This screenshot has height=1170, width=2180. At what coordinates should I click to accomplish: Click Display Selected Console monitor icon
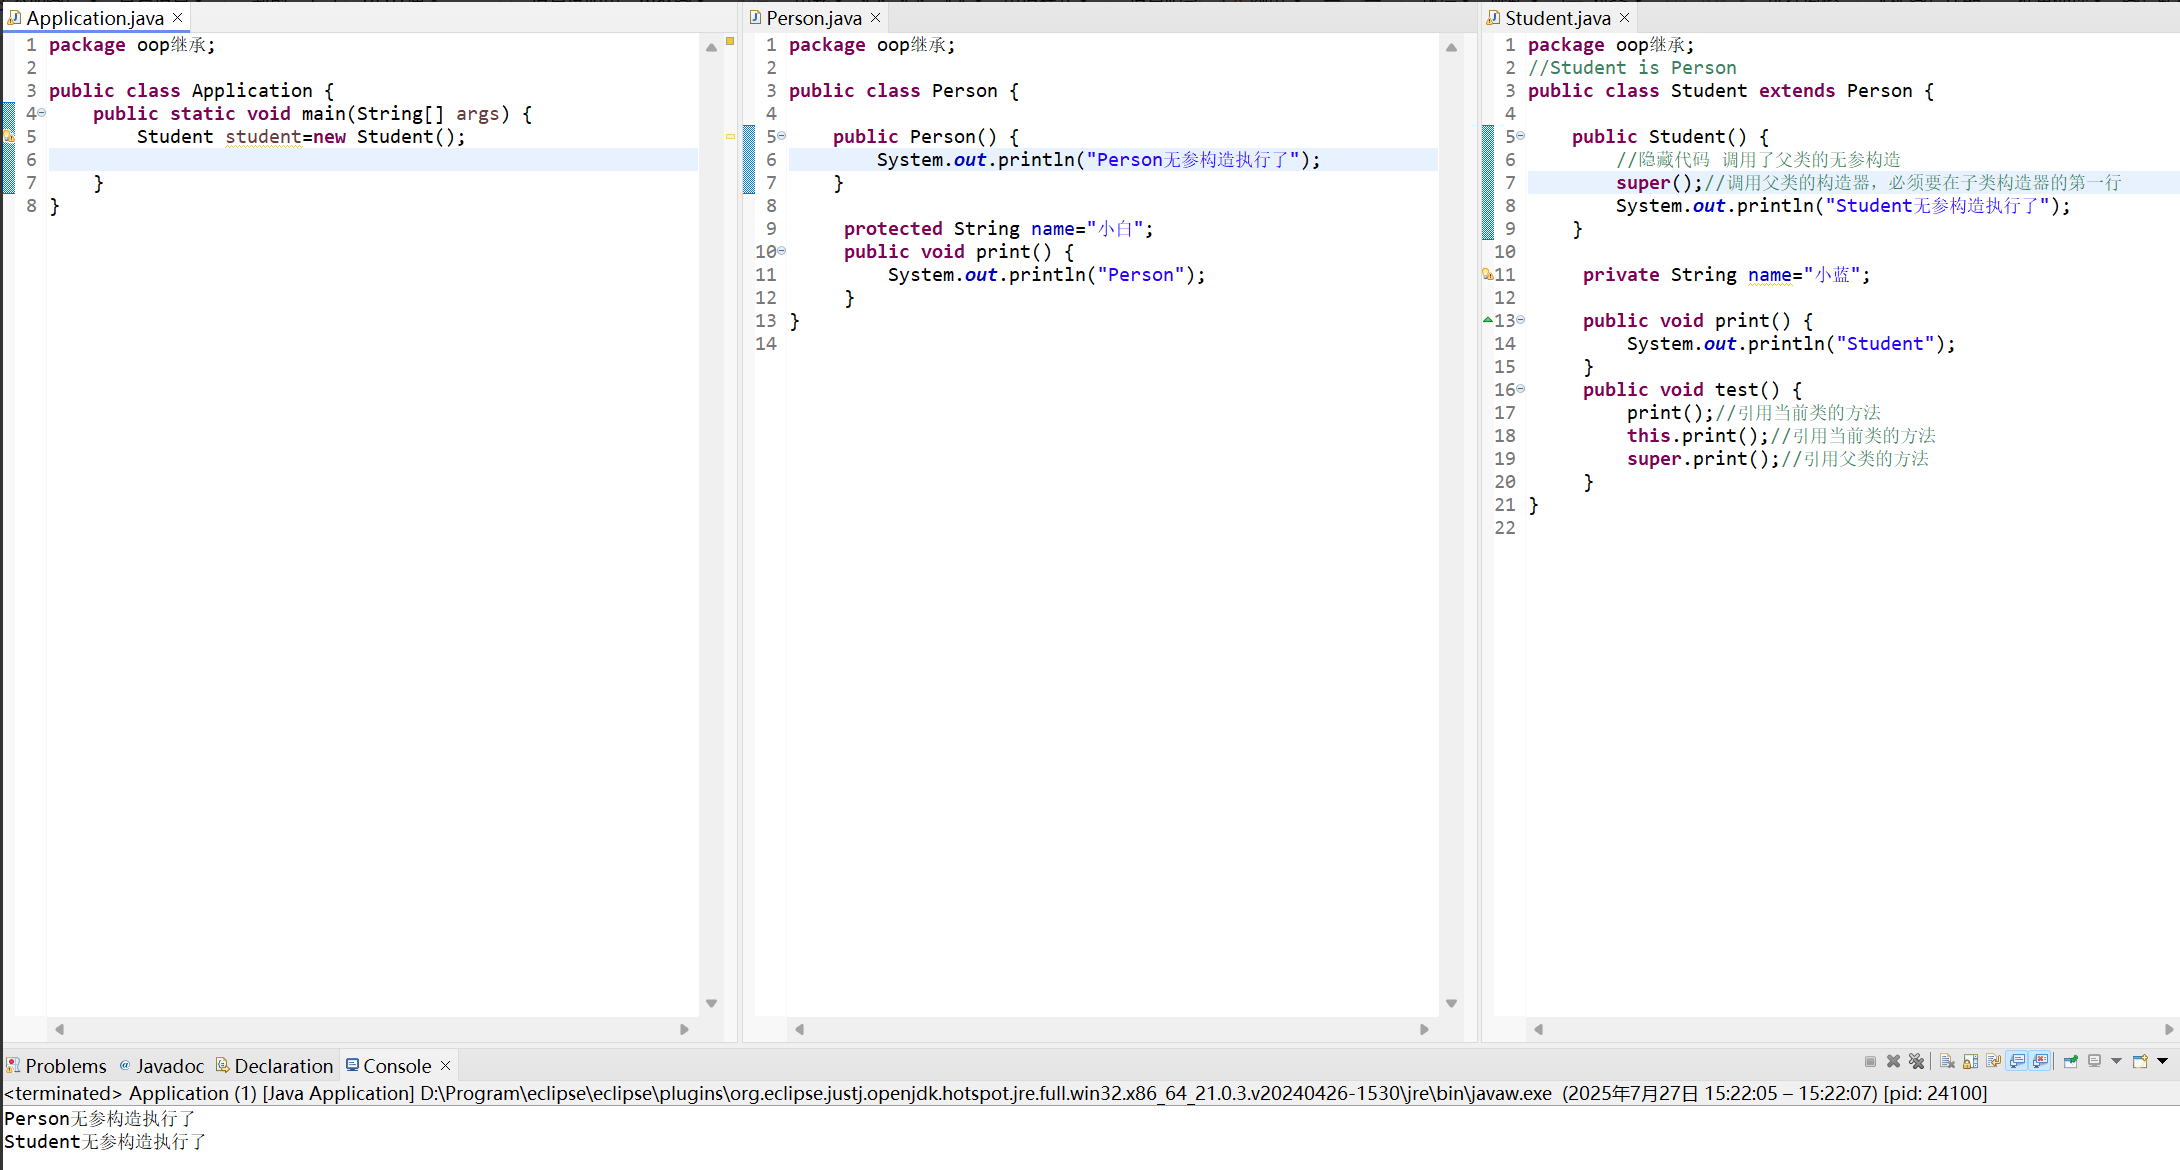[2094, 1061]
